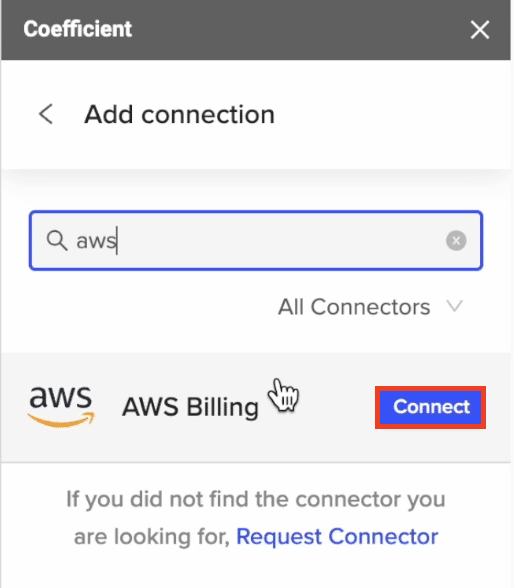514x588 pixels.
Task: Go back using the left arrow
Action: (46, 114)
